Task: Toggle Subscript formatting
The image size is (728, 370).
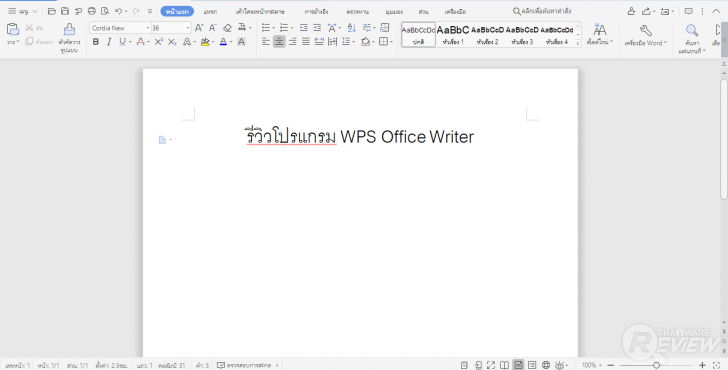Action: point(172,42)
